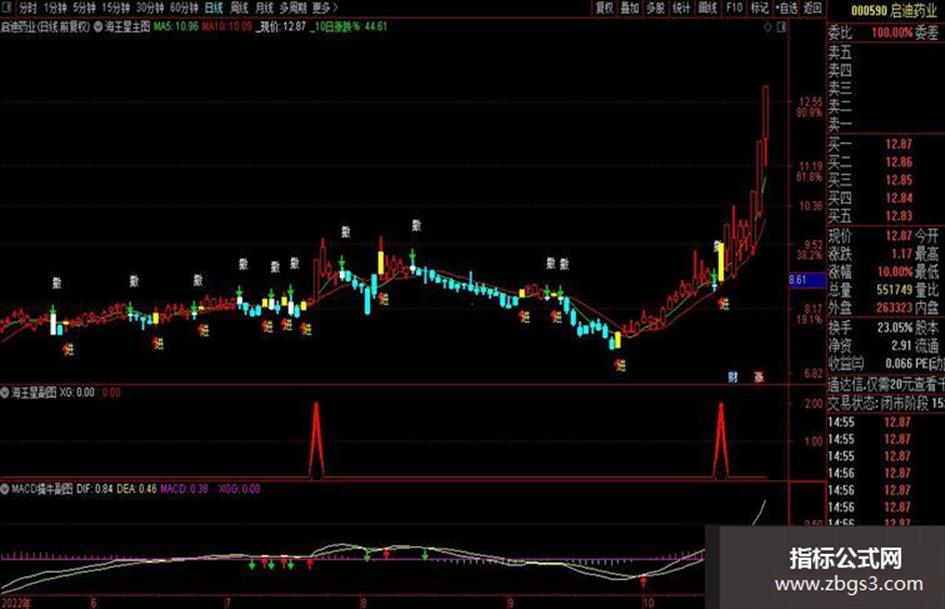Click the 返回 back button
Viewport: 945px width, 609px height.
[812, 8]
